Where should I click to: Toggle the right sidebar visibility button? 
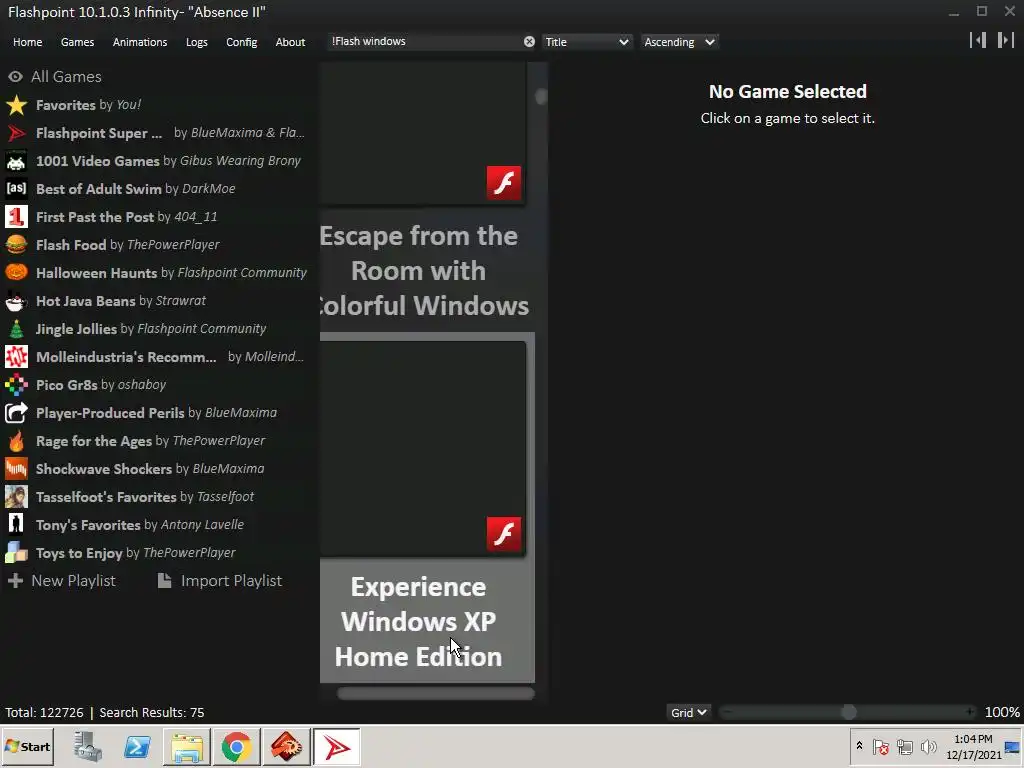(1006, 40)
